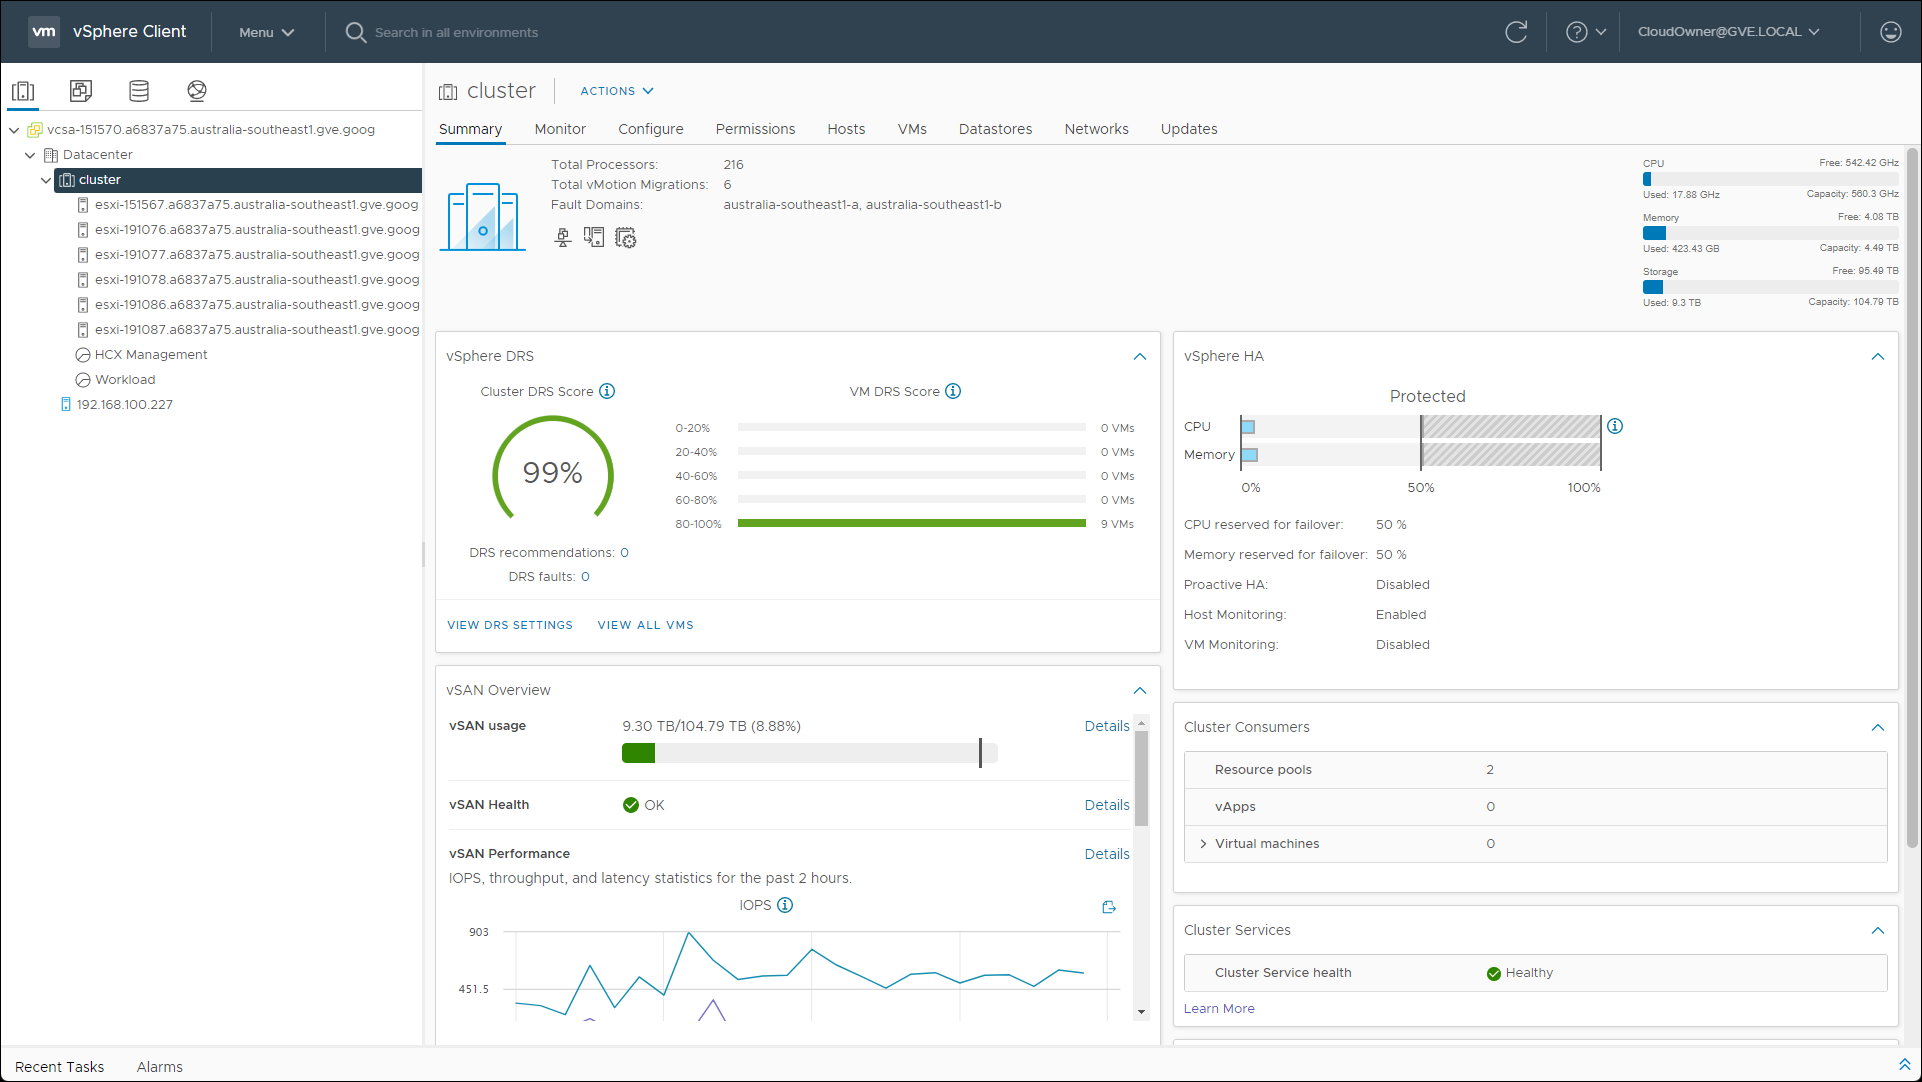Switch to the Updates tab

[1189, 129]
